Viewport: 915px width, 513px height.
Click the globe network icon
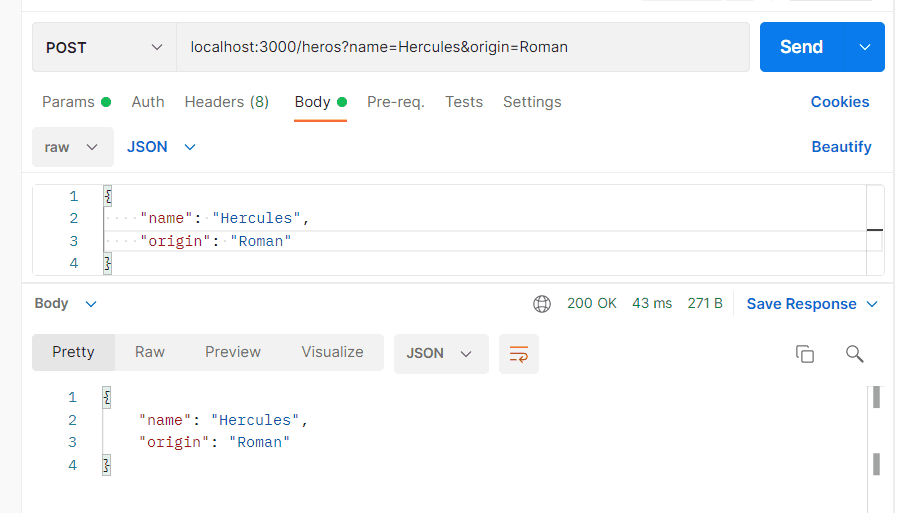542,304
